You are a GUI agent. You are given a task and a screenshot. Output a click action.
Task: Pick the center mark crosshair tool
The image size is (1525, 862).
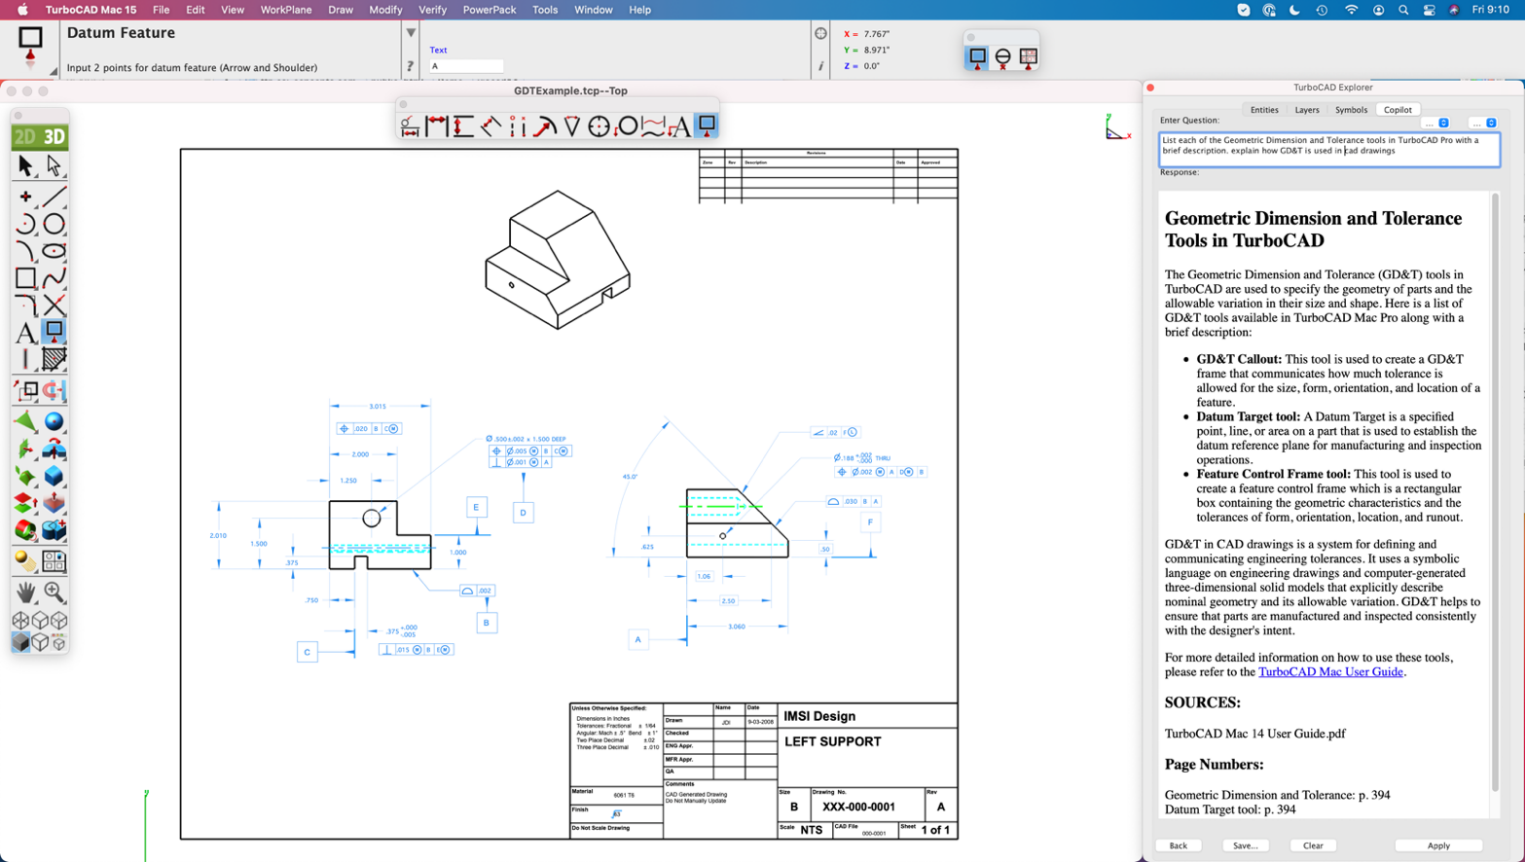[x=598, y=126]
